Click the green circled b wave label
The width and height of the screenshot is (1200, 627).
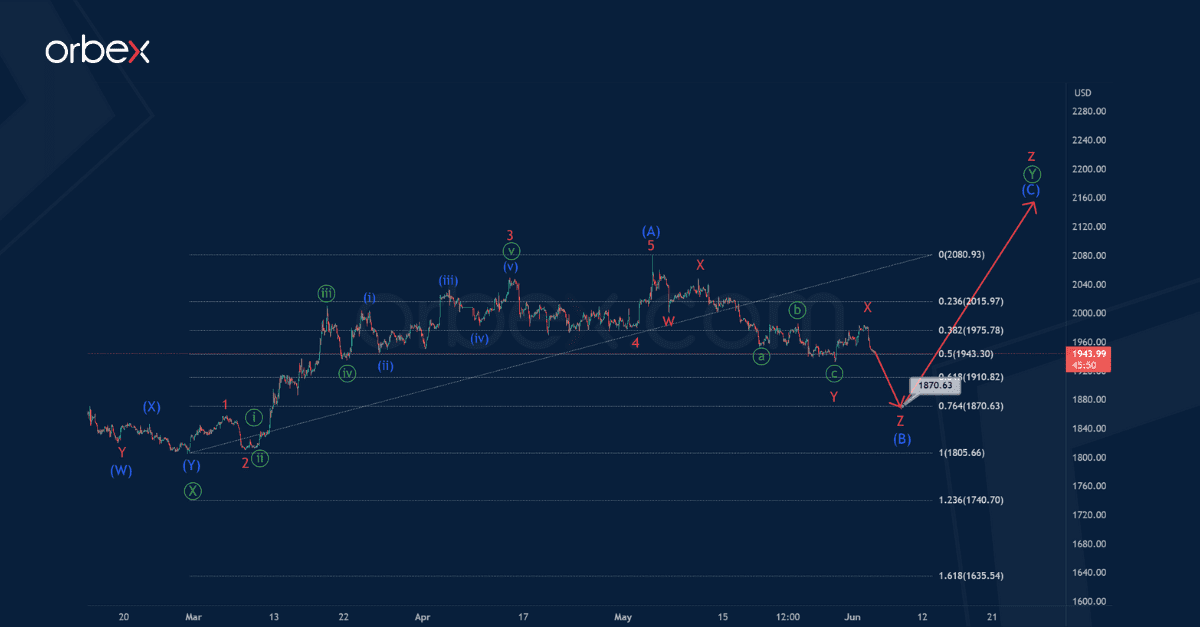797,310
